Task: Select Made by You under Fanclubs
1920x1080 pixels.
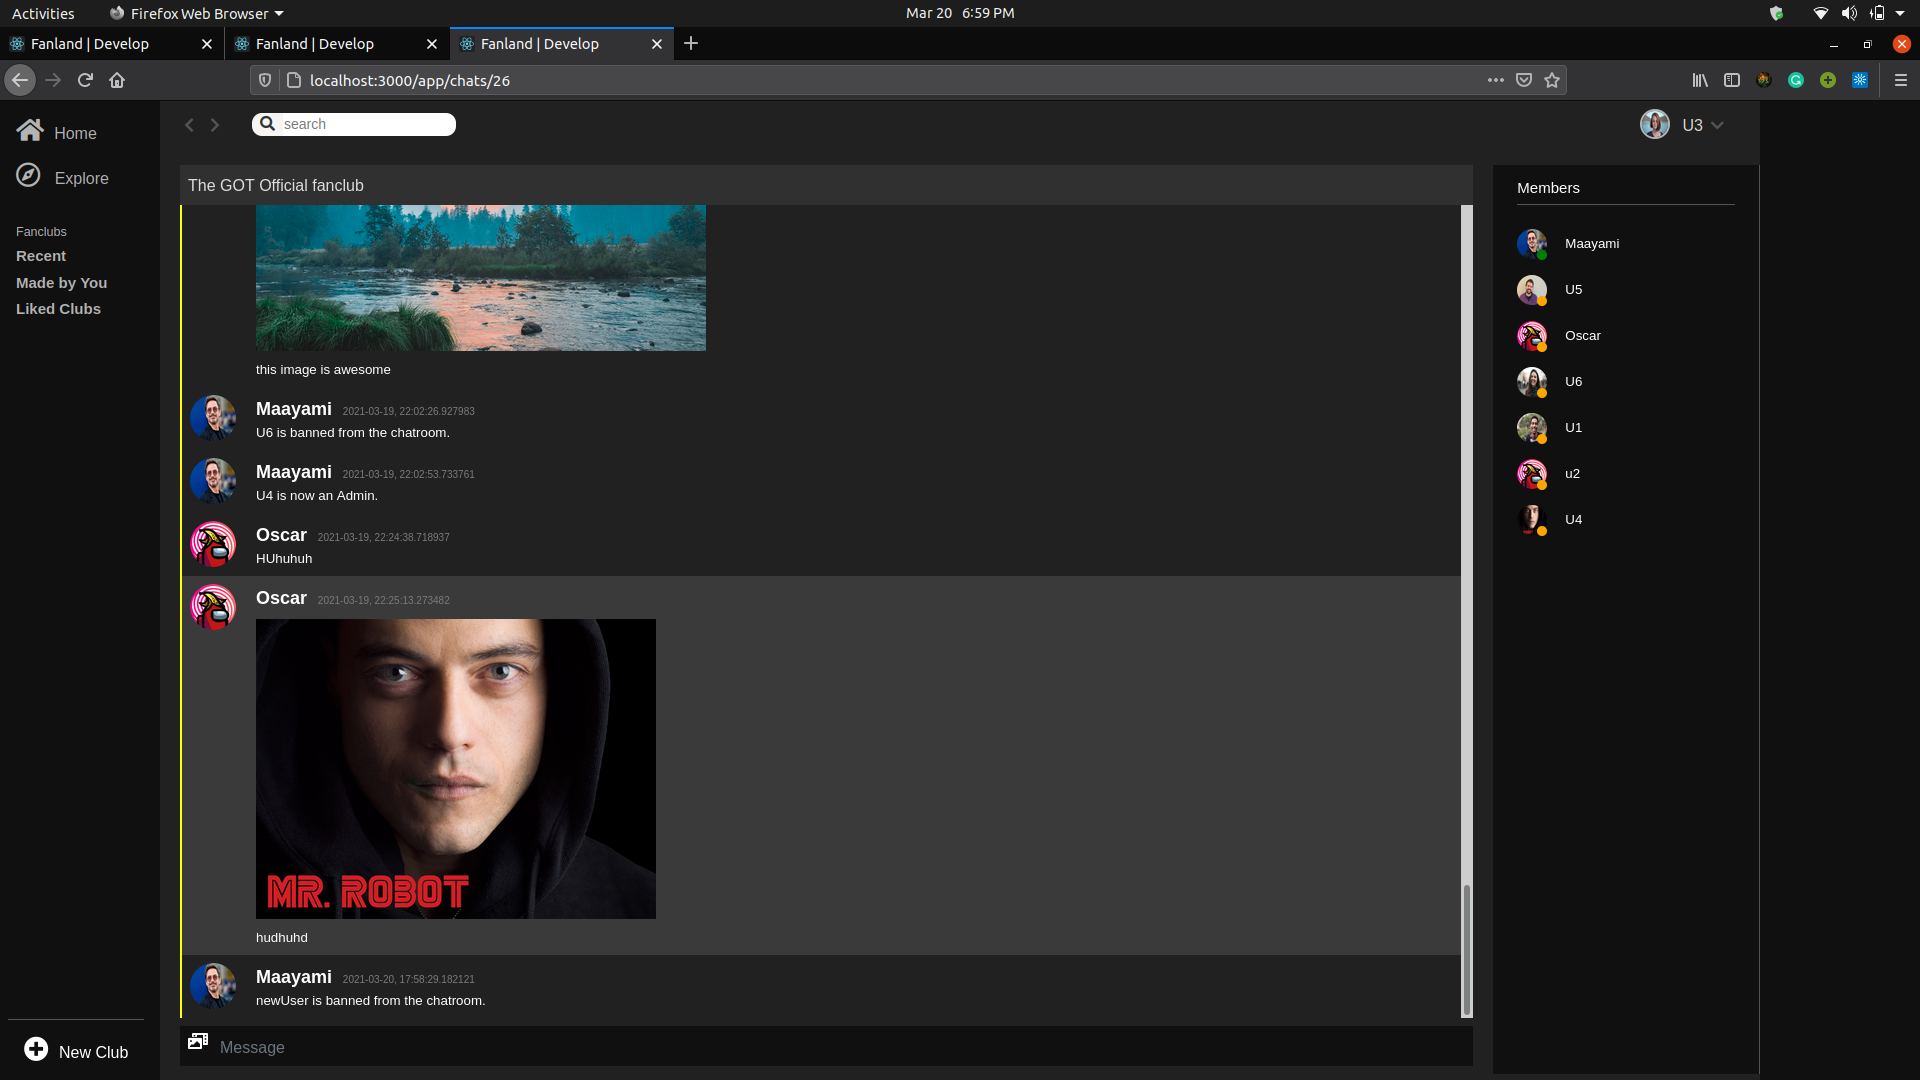Action: (61, 282)
